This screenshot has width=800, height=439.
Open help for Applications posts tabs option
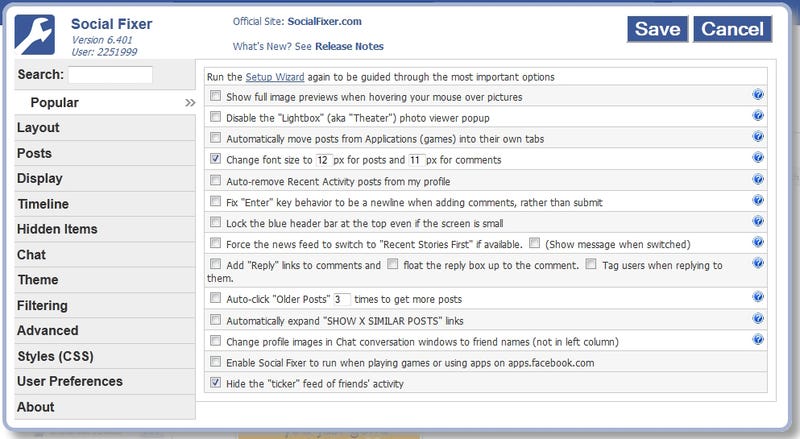758,137
